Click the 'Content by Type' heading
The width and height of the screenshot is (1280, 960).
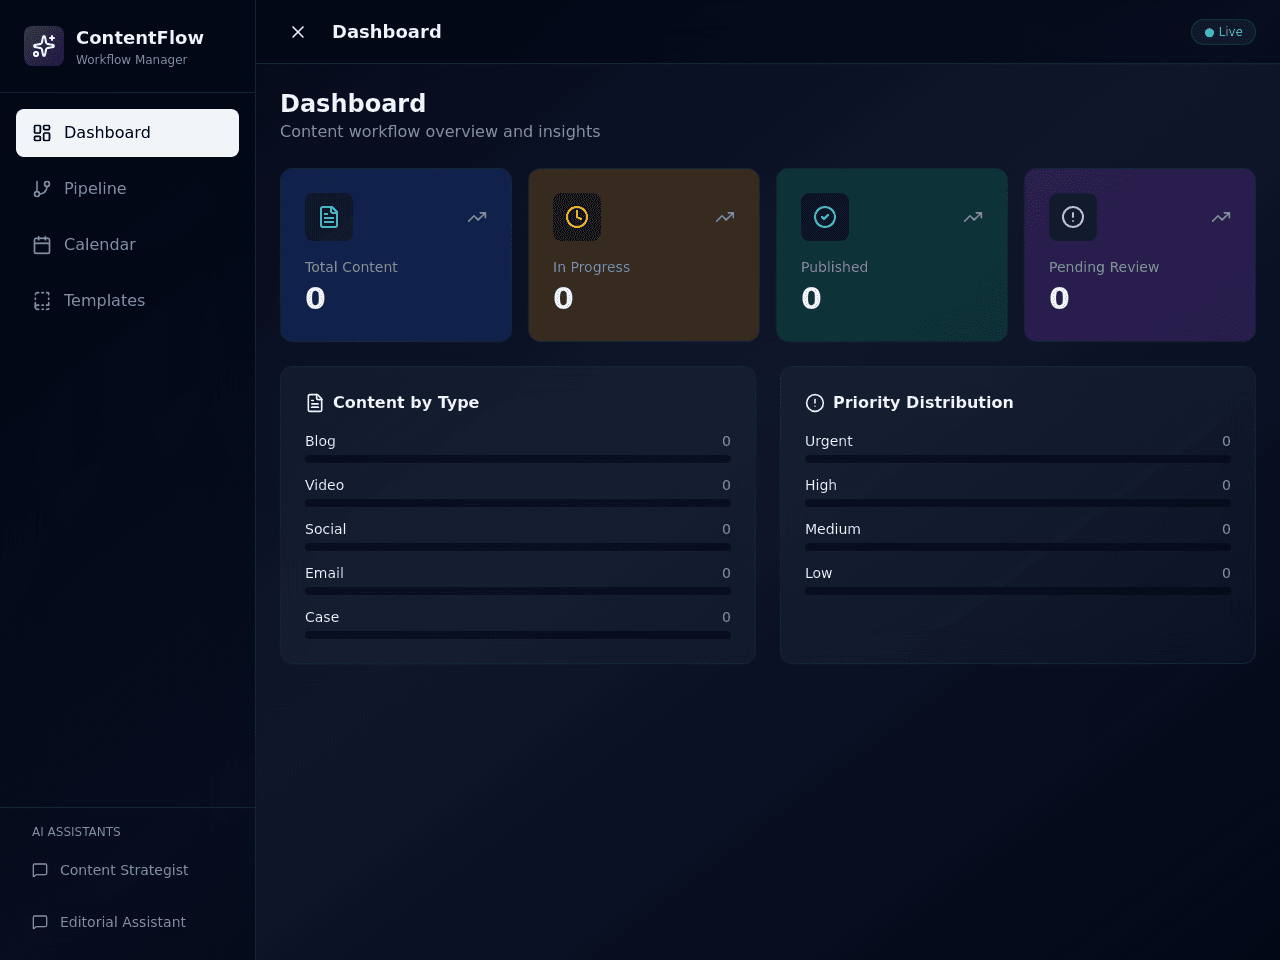[x=406, y=402]
